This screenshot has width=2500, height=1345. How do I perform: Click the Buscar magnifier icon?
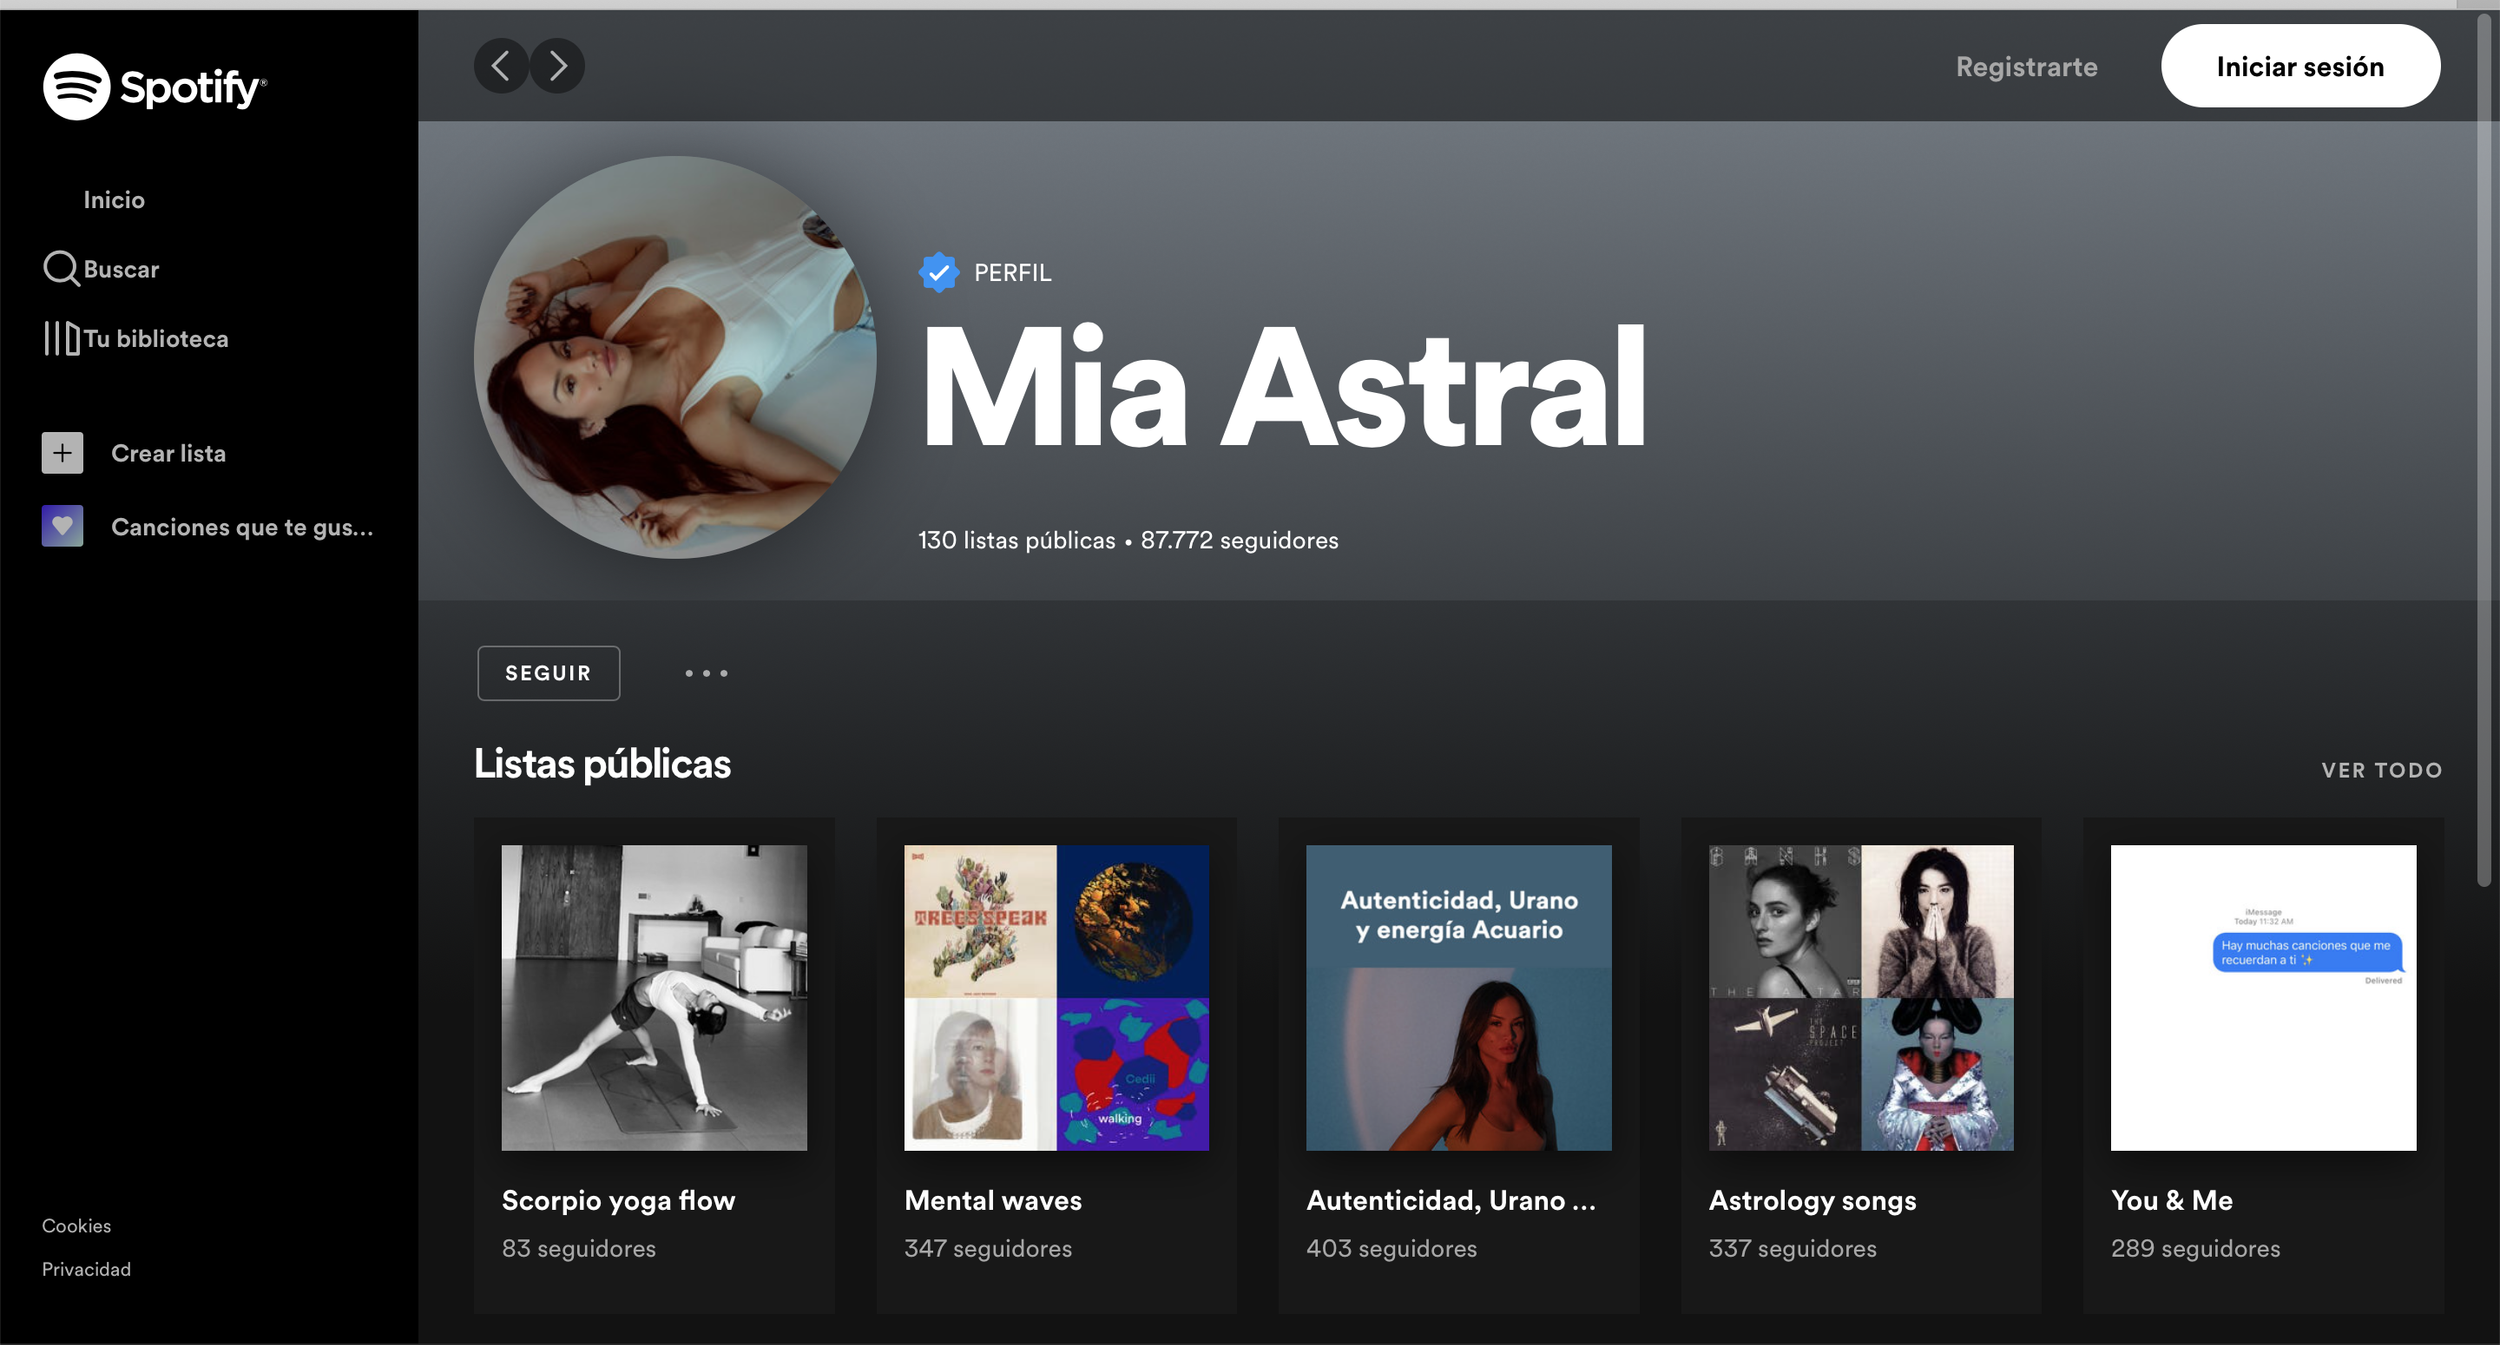61,269
